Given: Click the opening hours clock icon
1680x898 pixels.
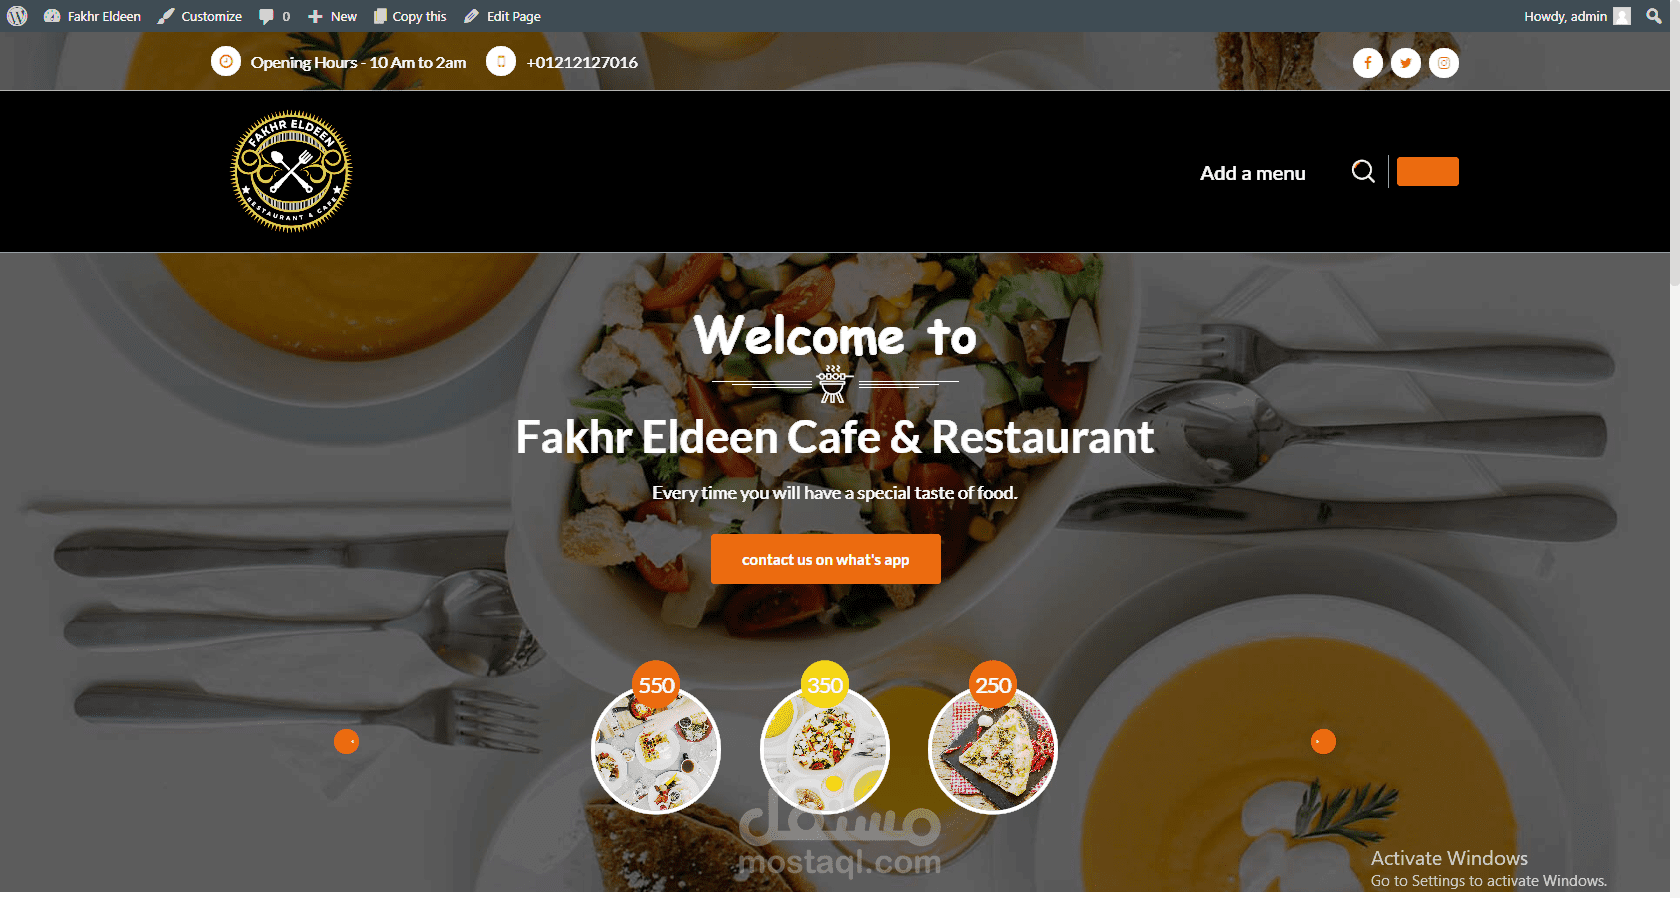Looking at the screenshot, I should tap(226, 62).
